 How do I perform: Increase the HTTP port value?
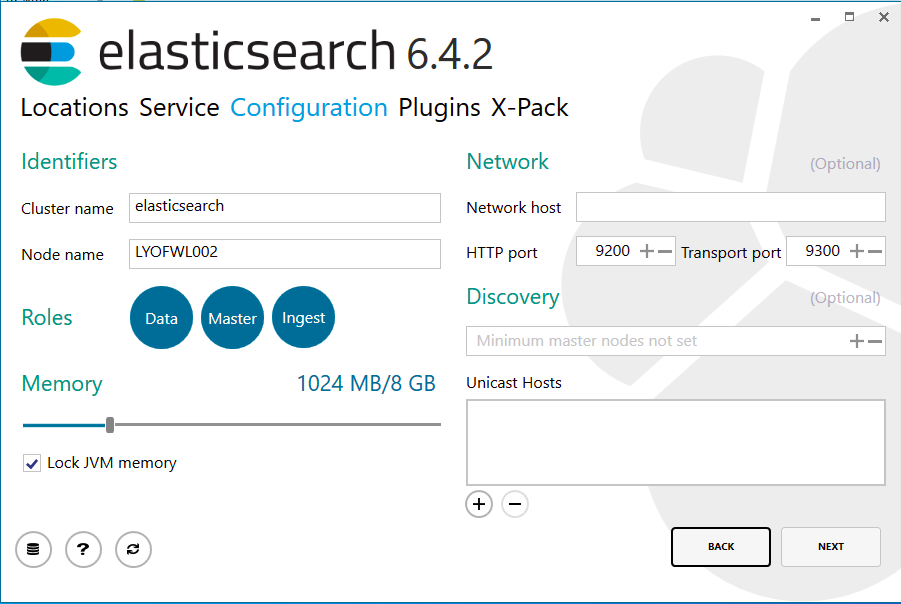647,251
